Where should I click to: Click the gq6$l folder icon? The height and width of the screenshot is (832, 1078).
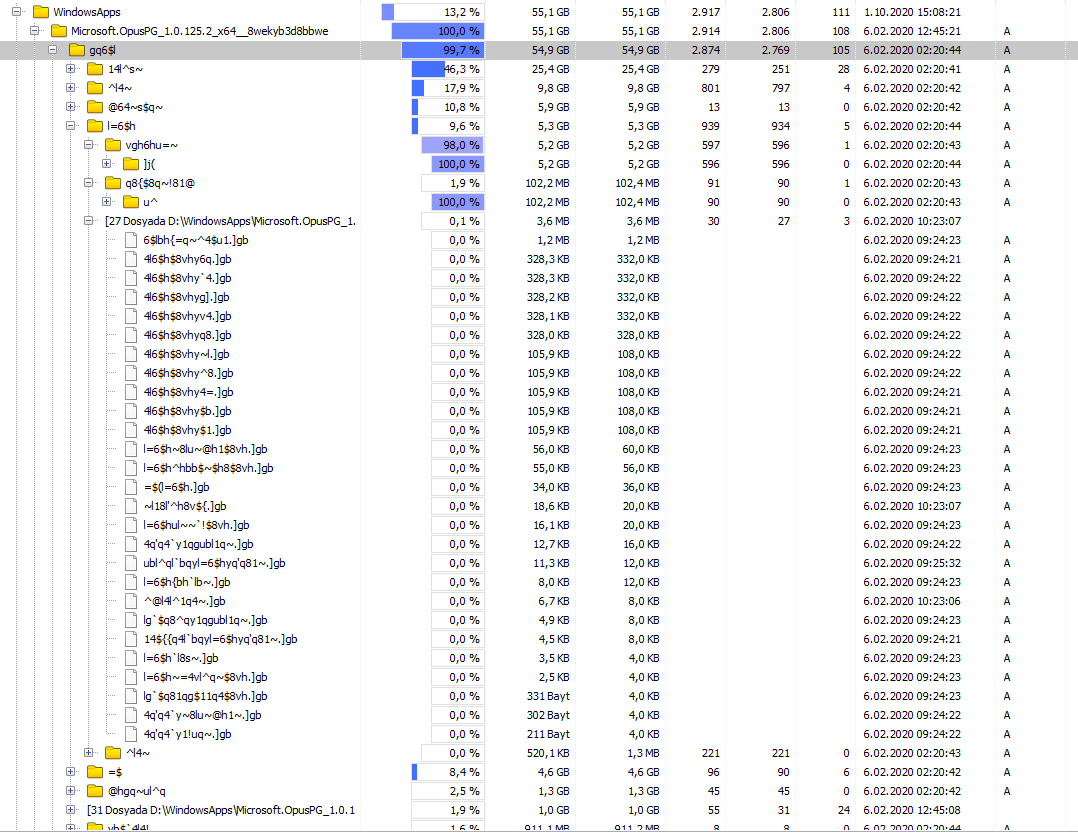[77, 50]
